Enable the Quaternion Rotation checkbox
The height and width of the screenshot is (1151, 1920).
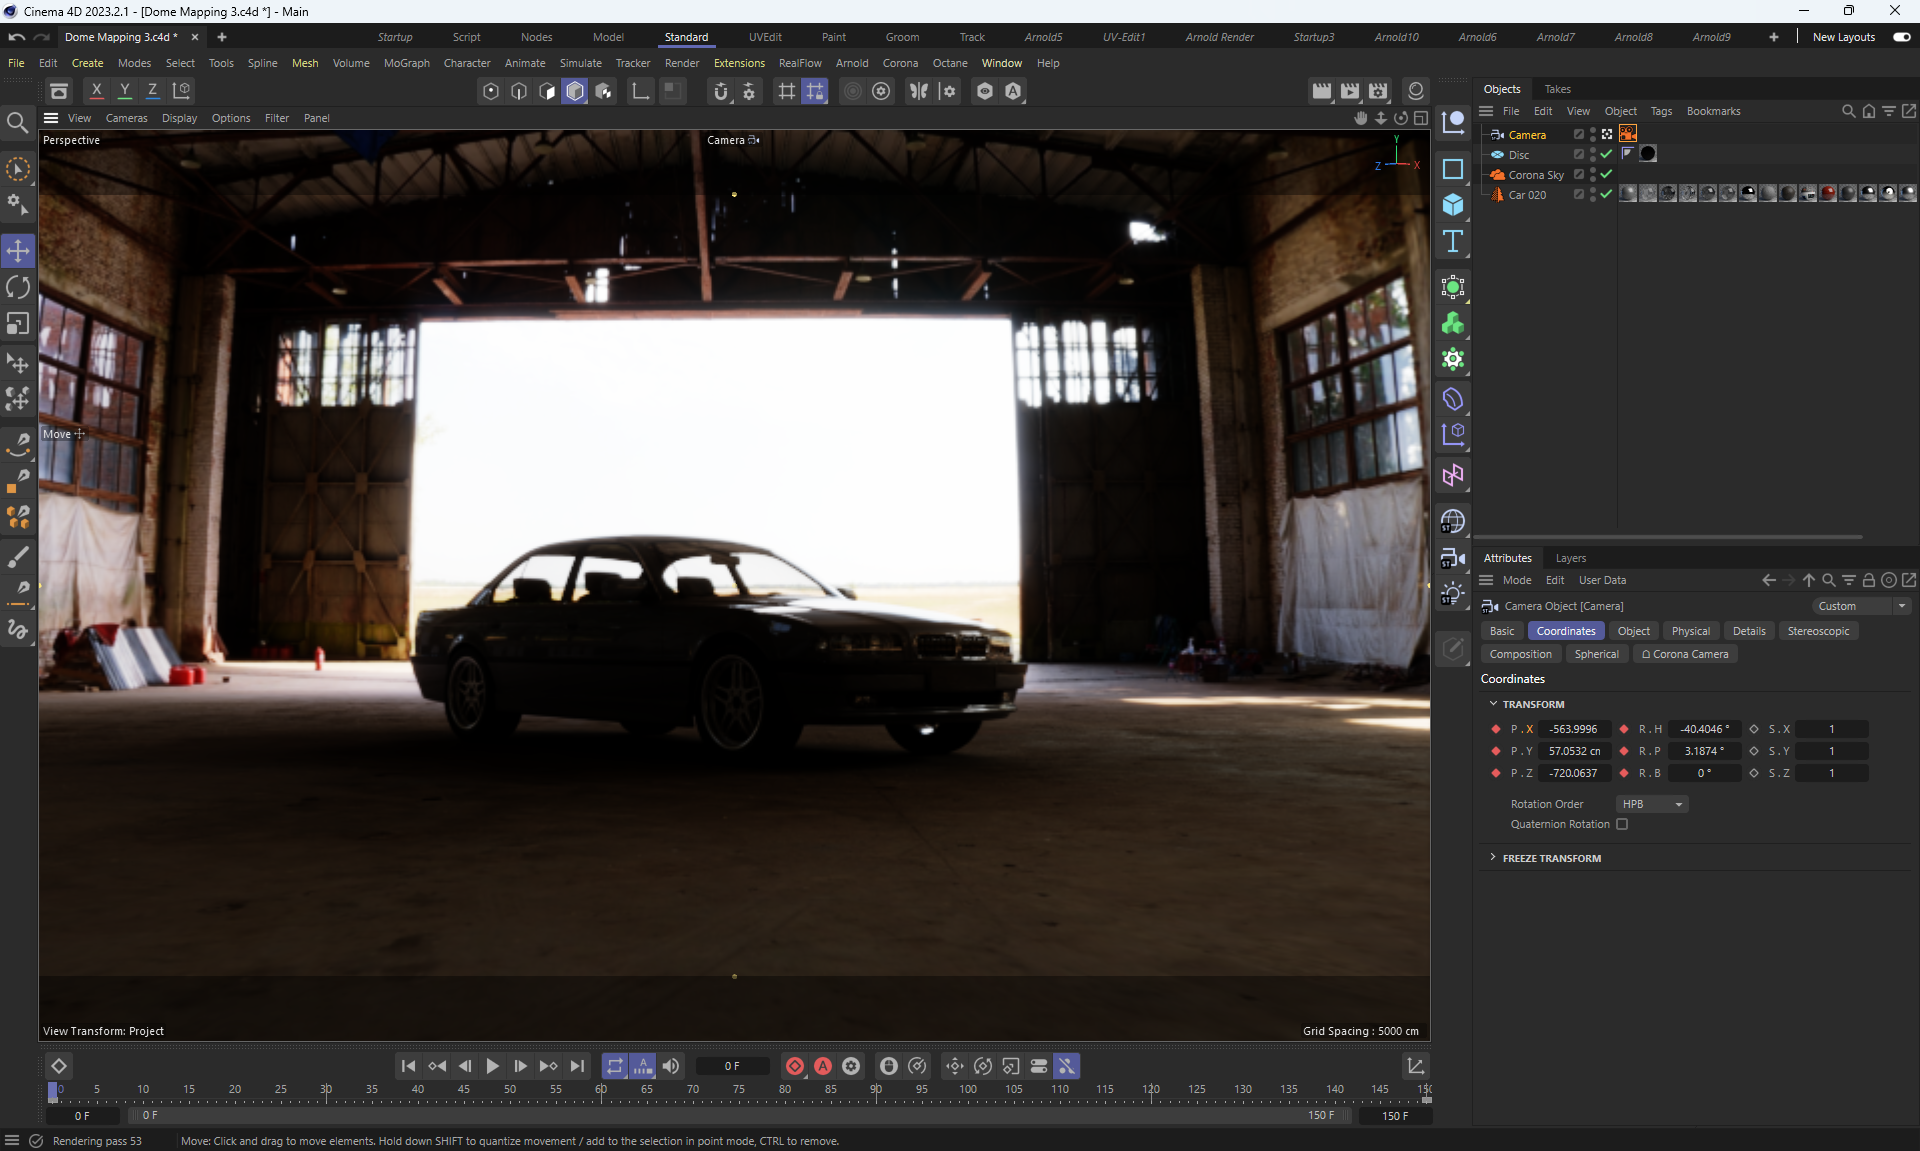[x=1622, y=824]
